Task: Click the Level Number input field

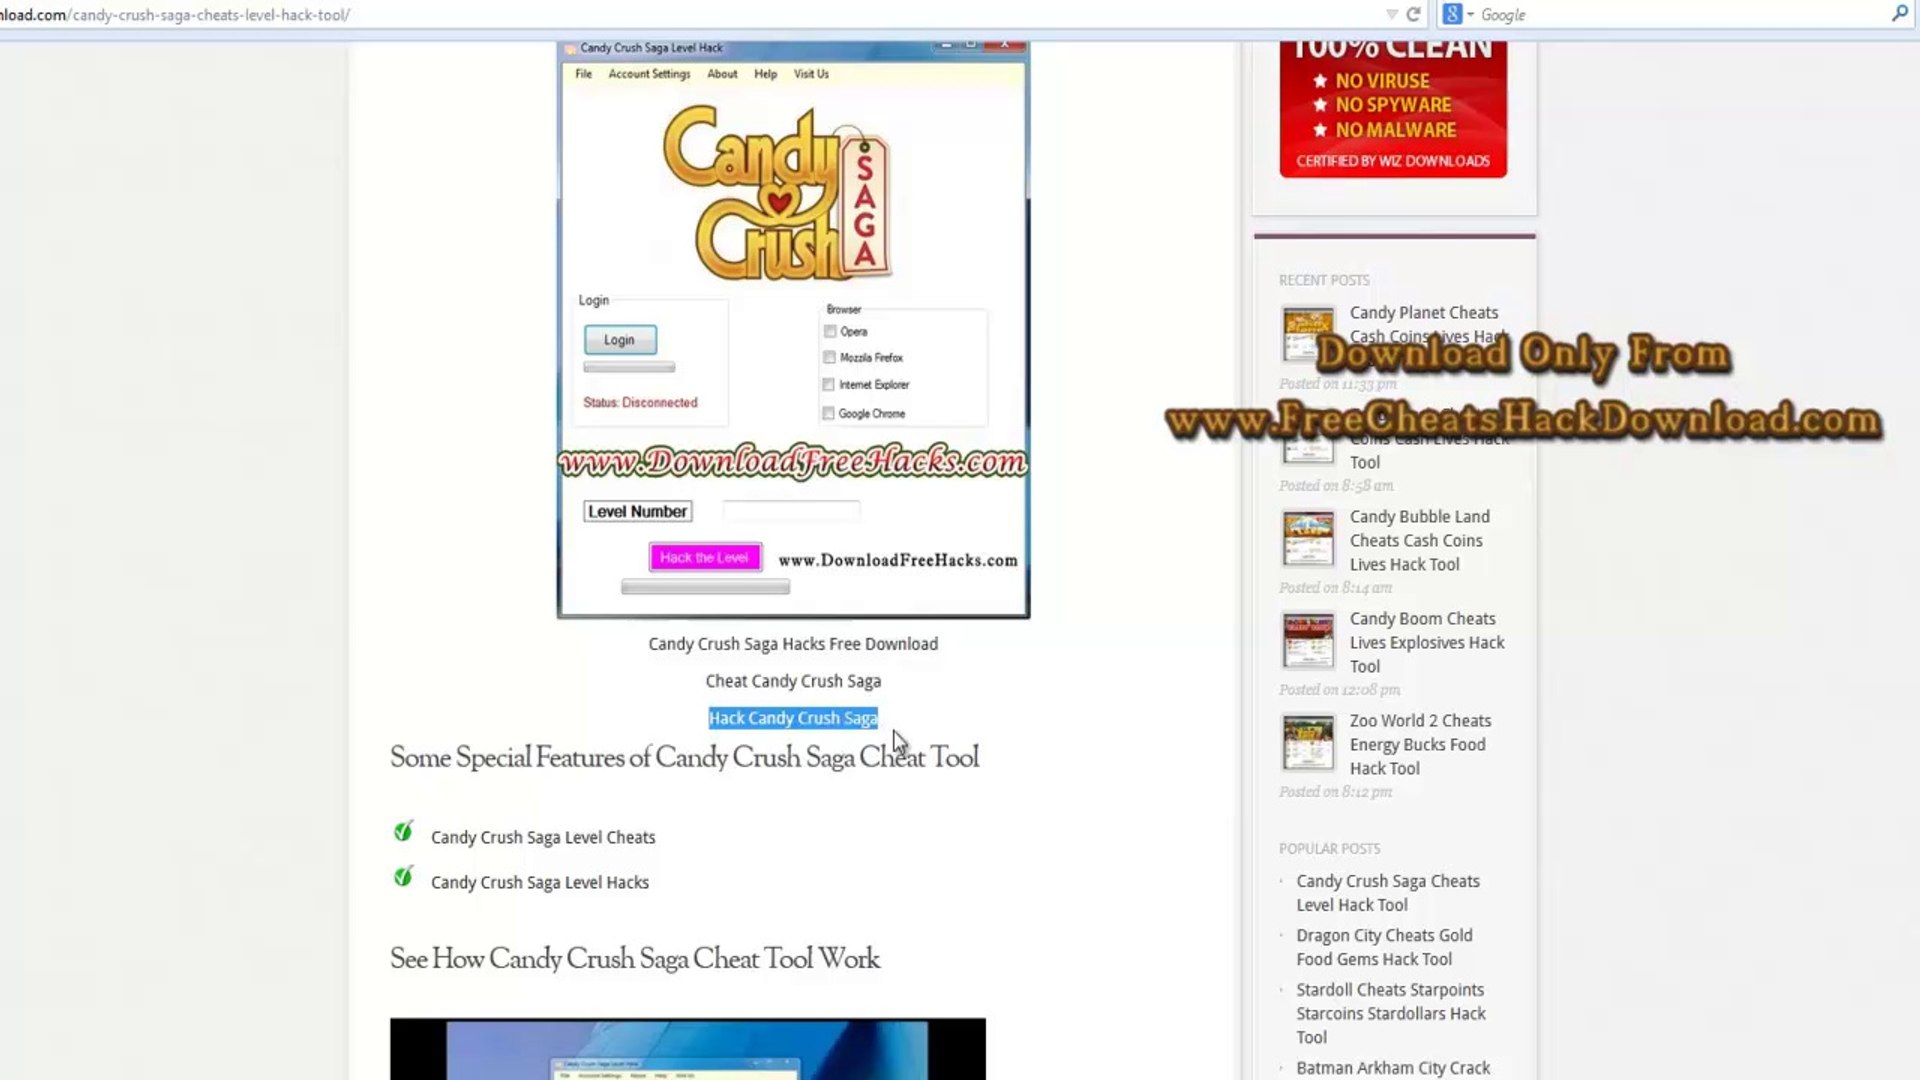Action: 790,511
